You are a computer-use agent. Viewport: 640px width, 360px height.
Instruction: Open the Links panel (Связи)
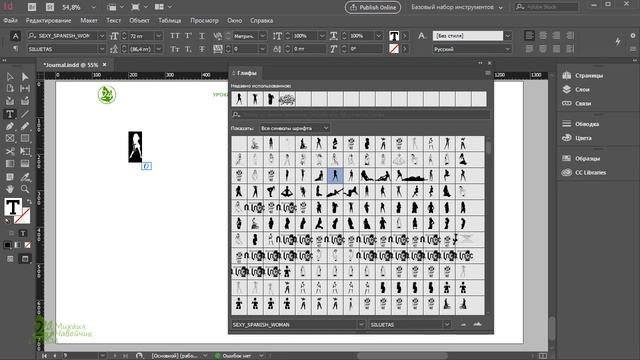point(577,103)
